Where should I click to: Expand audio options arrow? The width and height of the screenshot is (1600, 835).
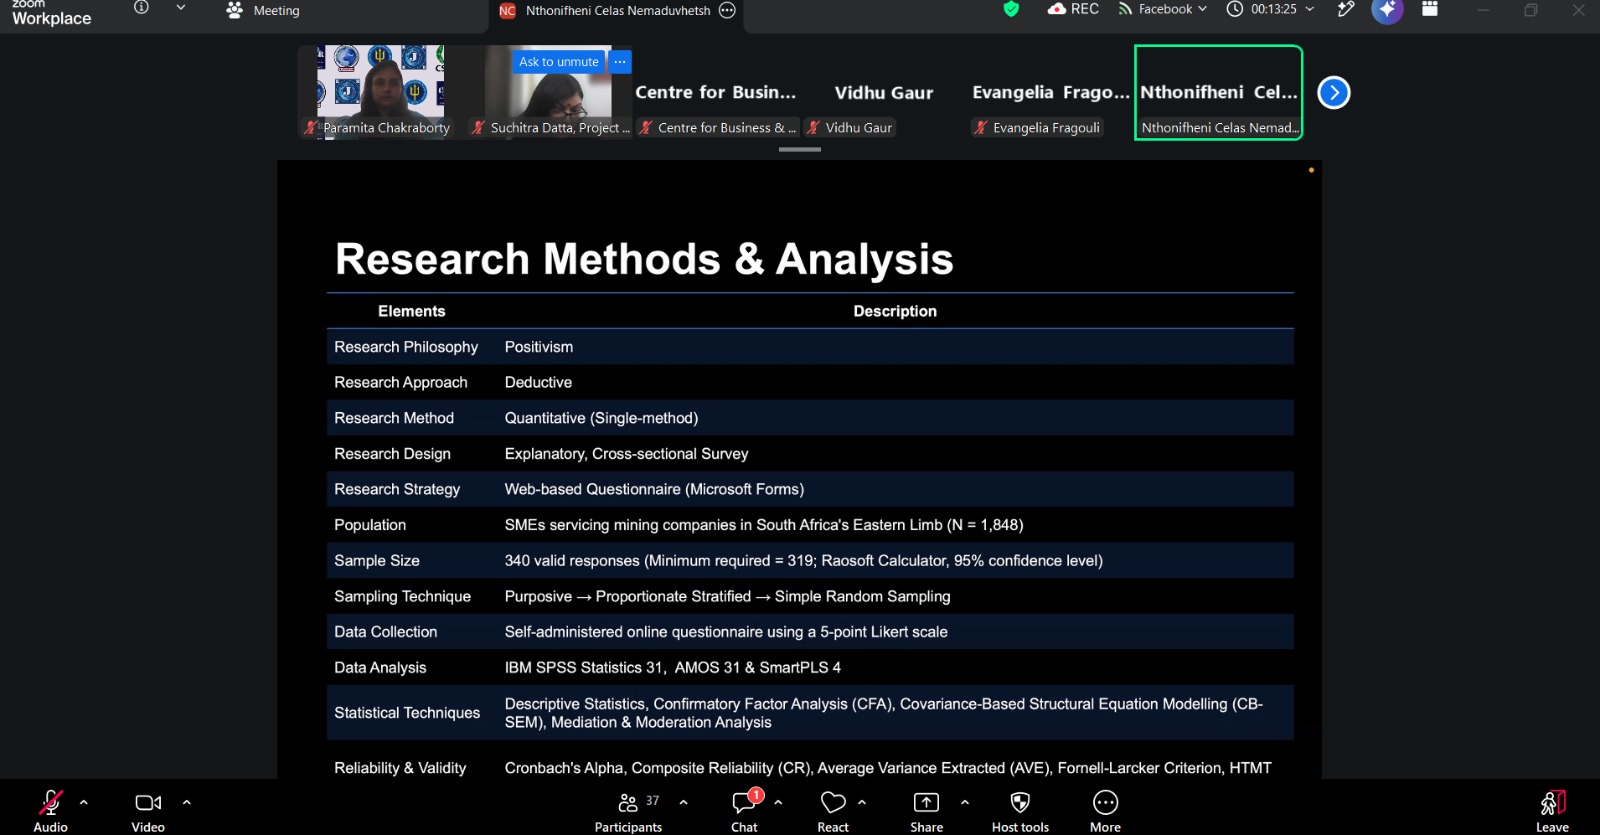click(84, 802)
